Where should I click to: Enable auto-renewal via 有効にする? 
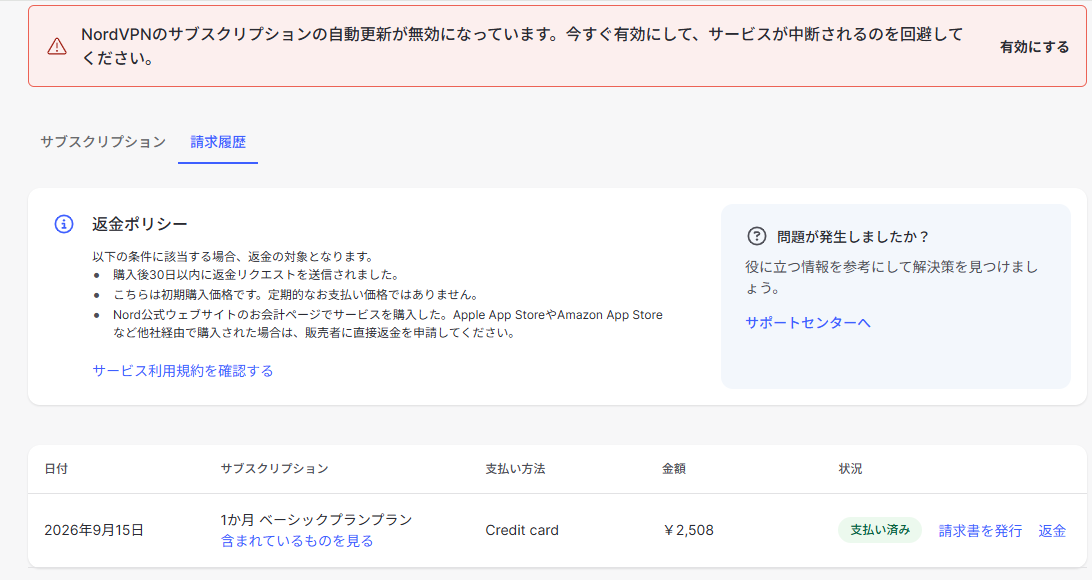[1034, 47]
